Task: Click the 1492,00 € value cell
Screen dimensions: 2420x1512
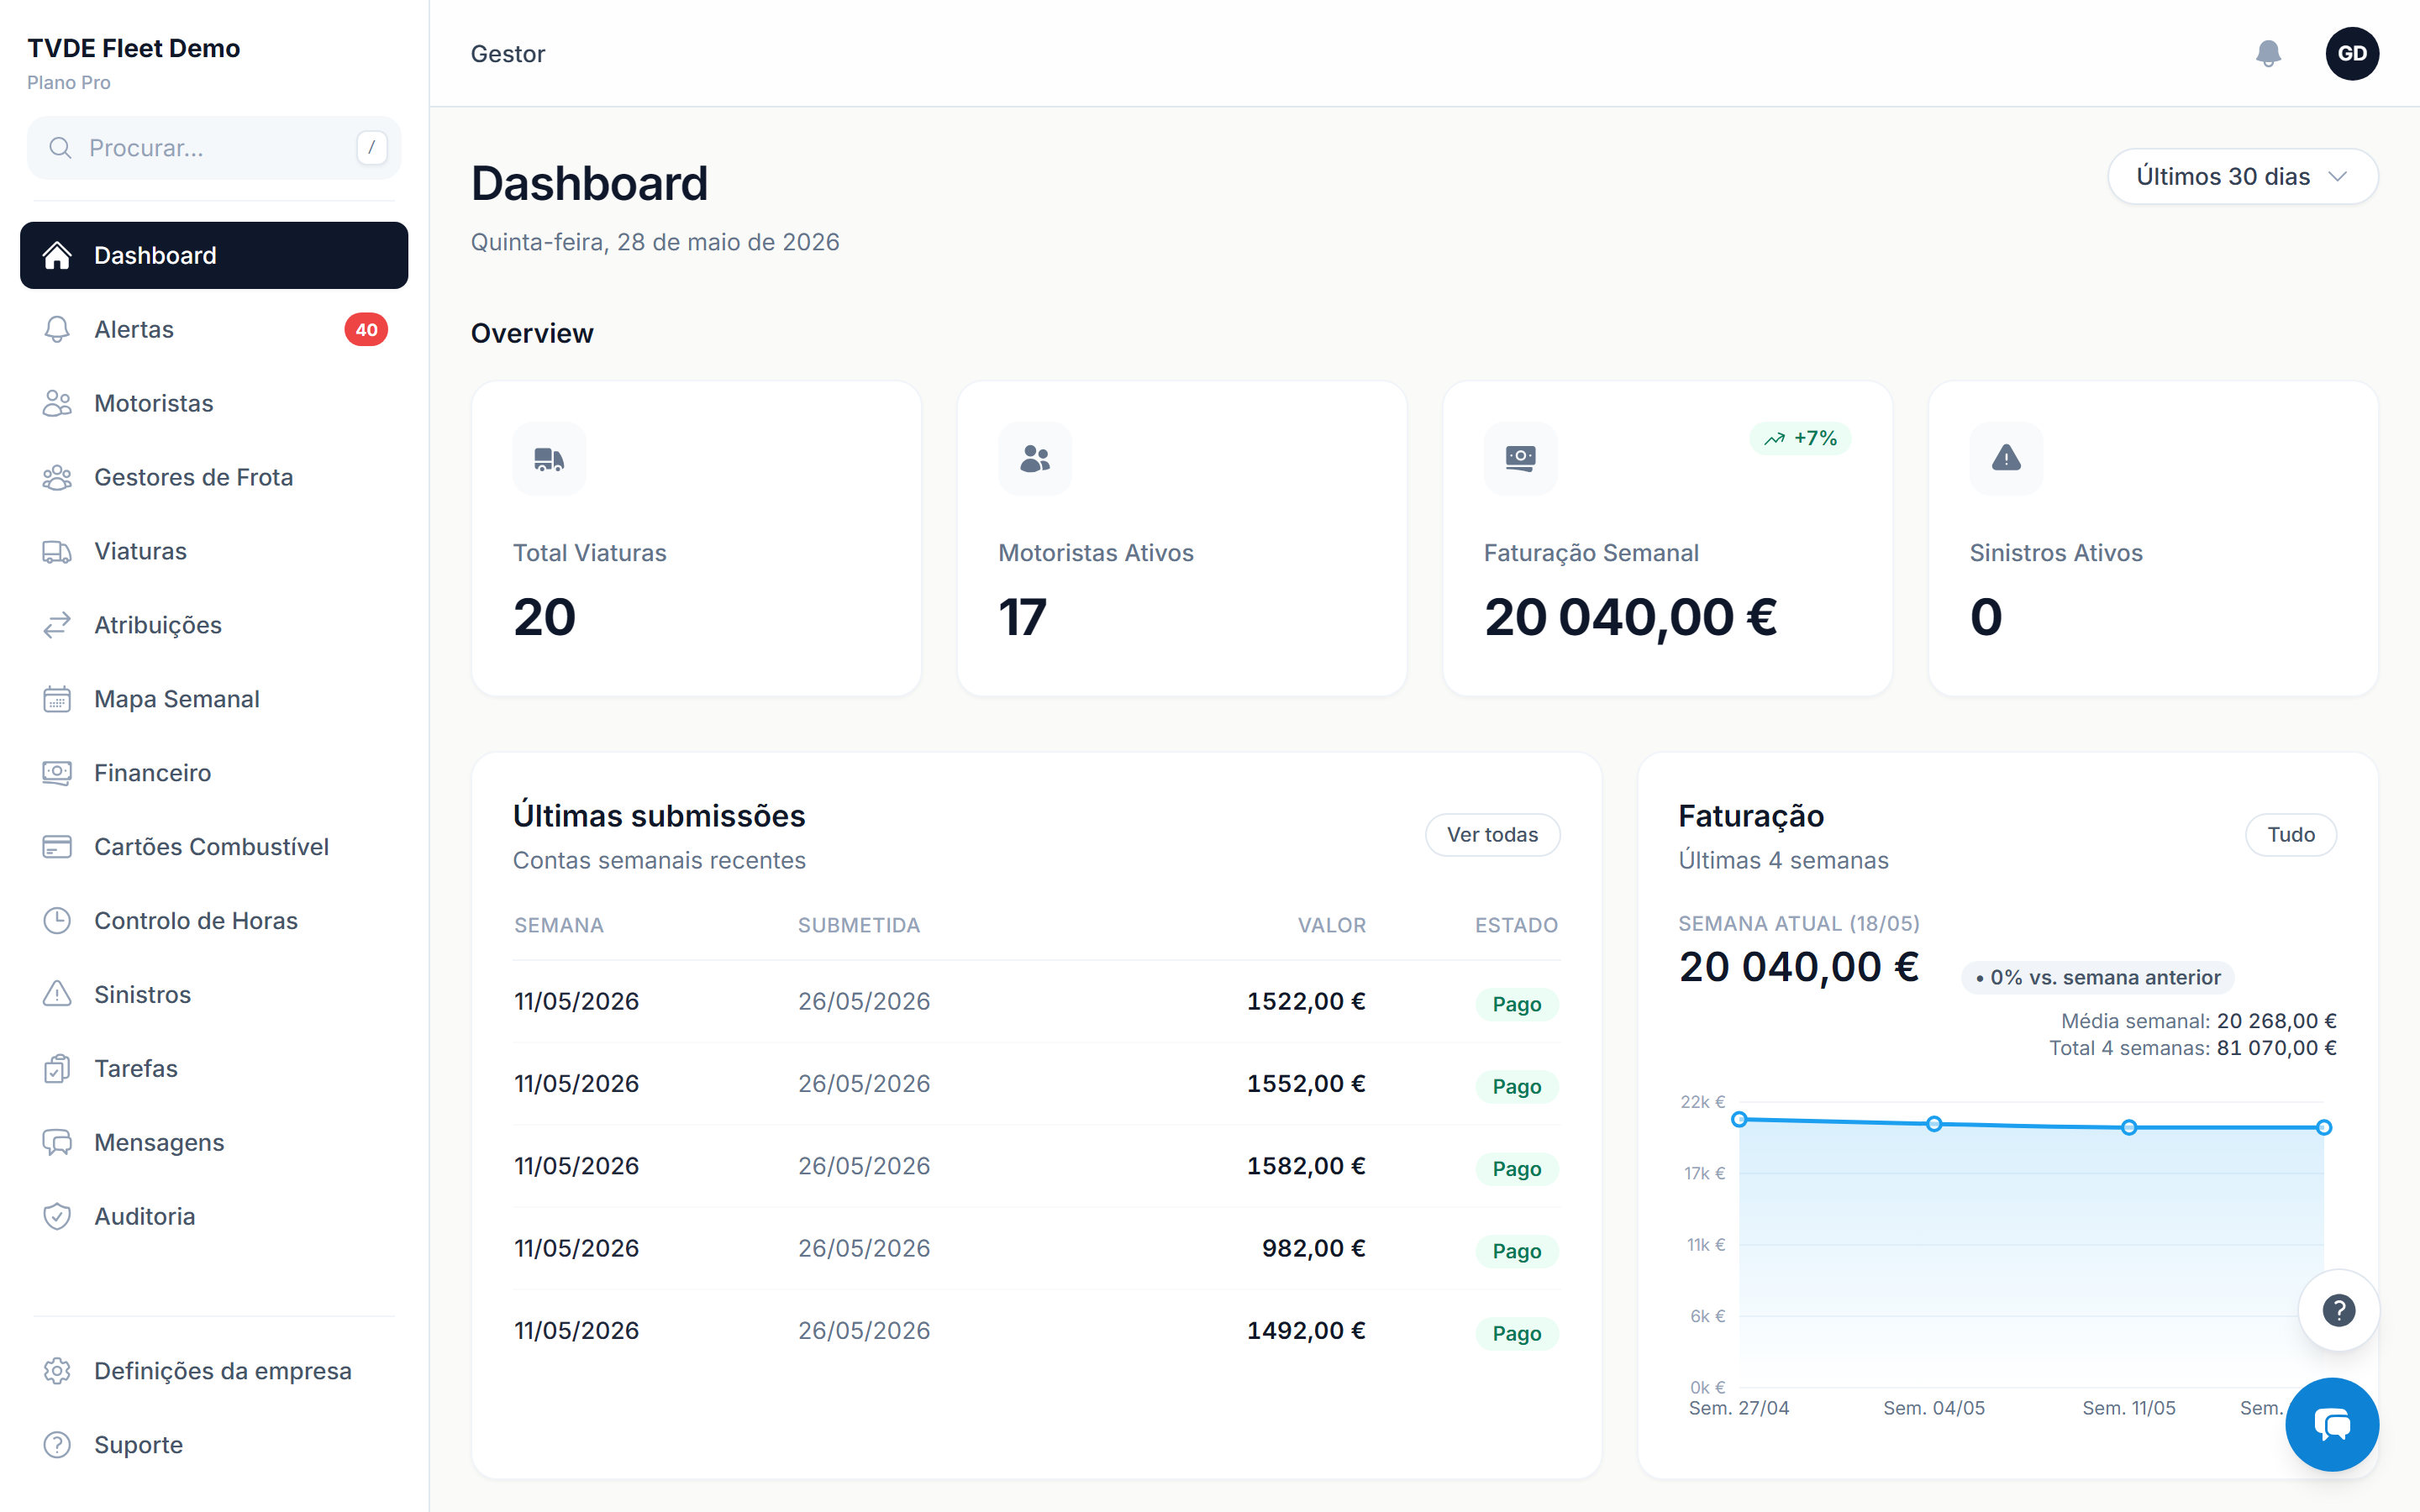Action: click(1305, 1331)
